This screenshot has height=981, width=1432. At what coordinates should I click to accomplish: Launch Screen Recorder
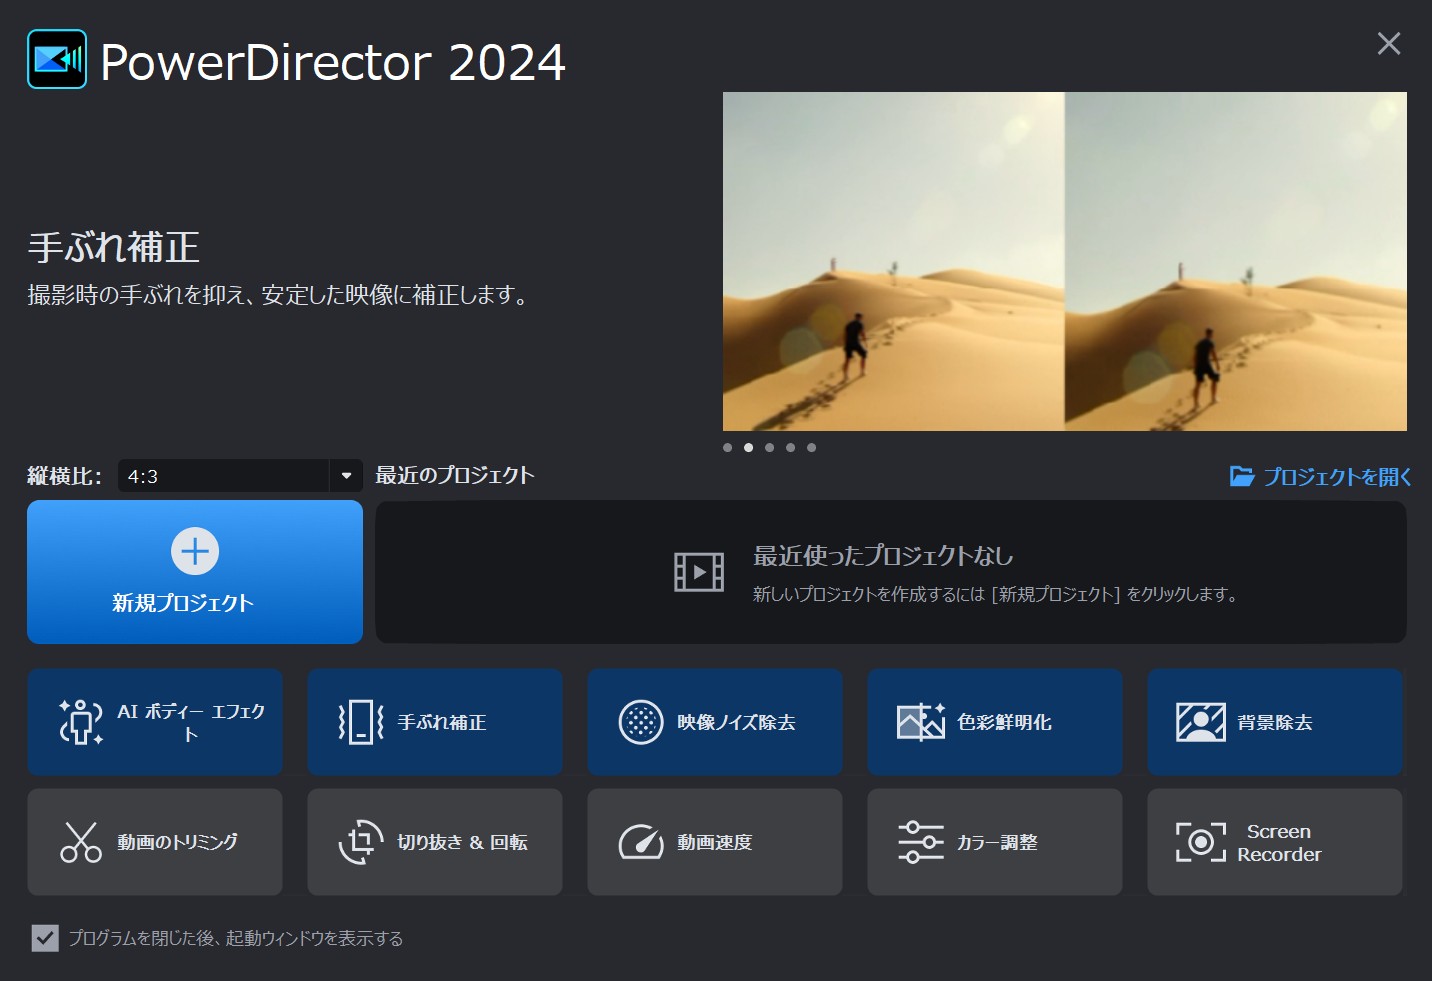(1275, 842)
